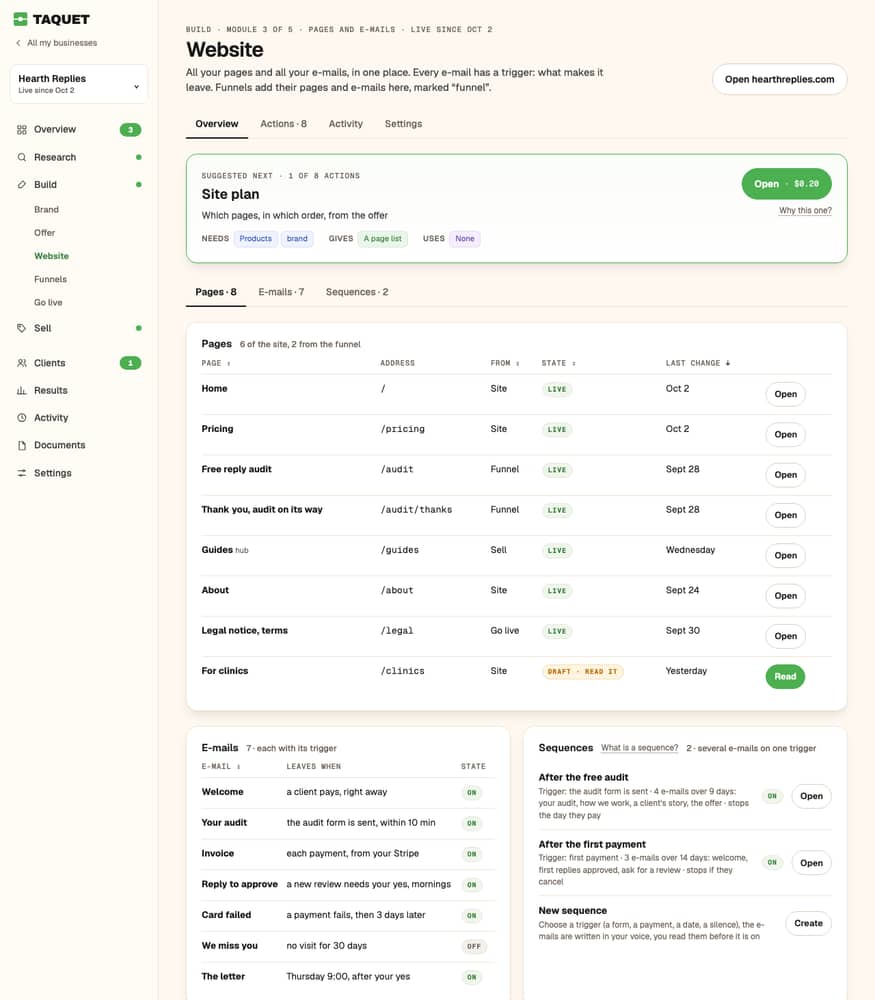The width and height of the screenshot is (875, 1000).
Task: Sort pages by the FROM column
Action: (504, 363)
